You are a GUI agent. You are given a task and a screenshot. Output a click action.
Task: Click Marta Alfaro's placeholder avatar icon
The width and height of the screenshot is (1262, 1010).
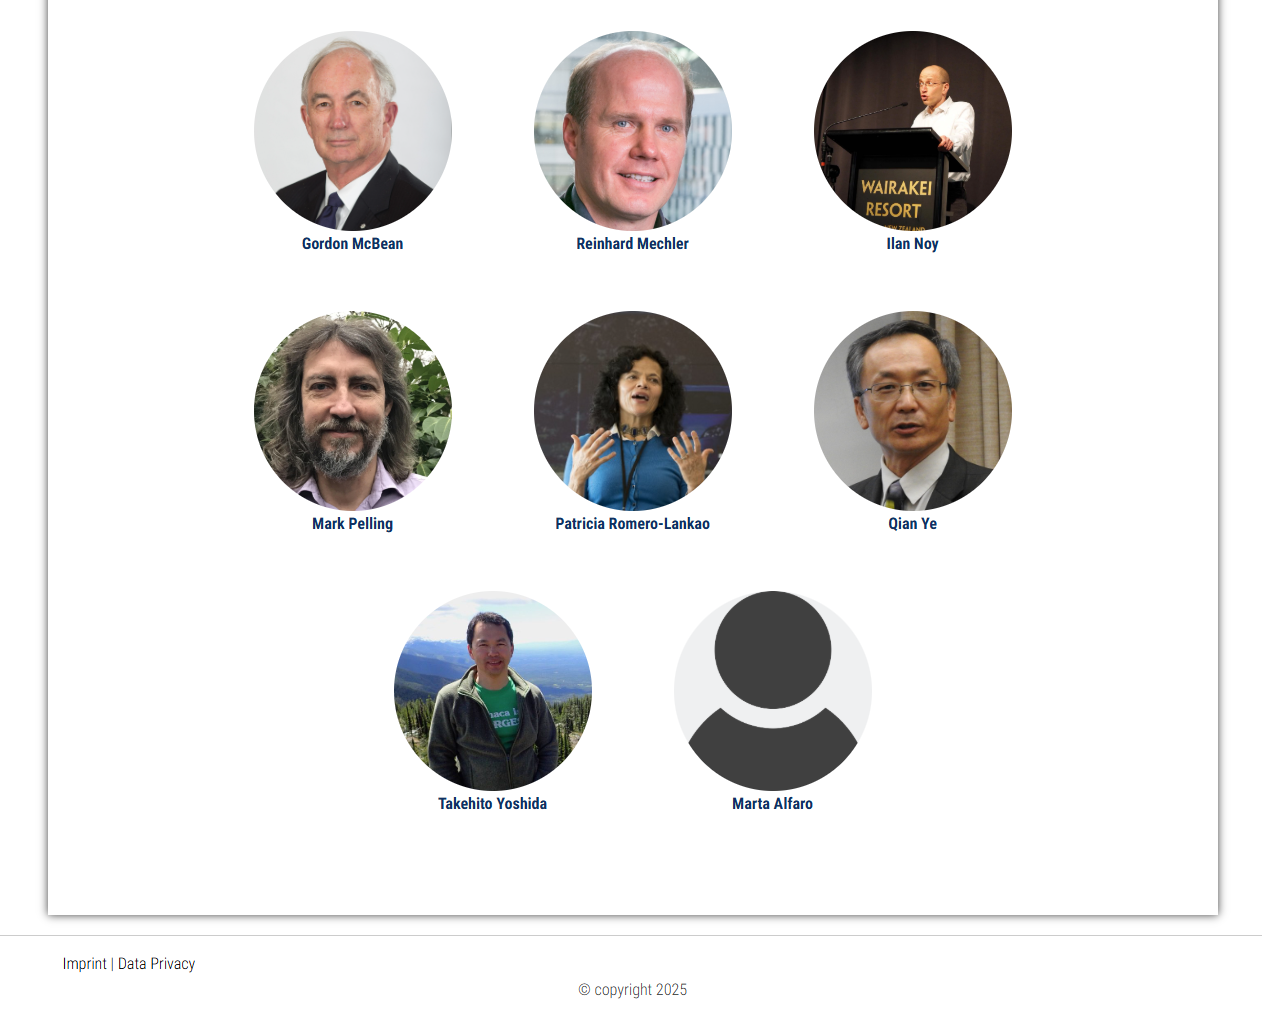click(773, 691)
